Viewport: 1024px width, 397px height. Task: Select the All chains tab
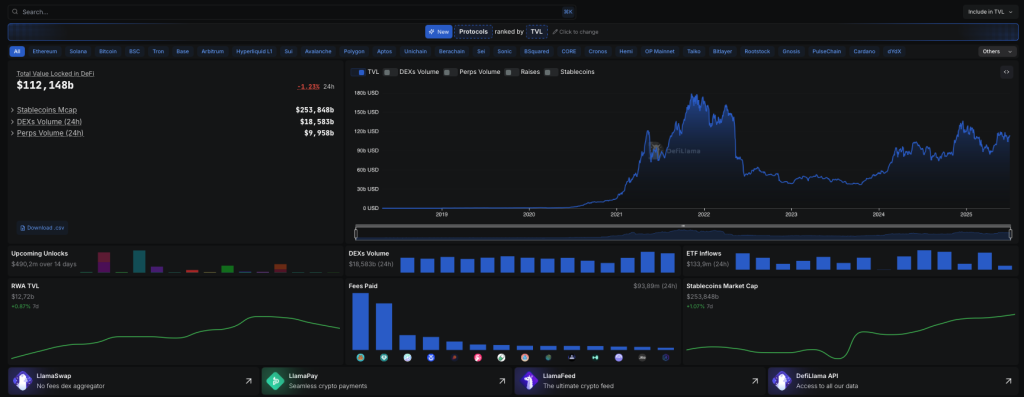click(17, 51)
